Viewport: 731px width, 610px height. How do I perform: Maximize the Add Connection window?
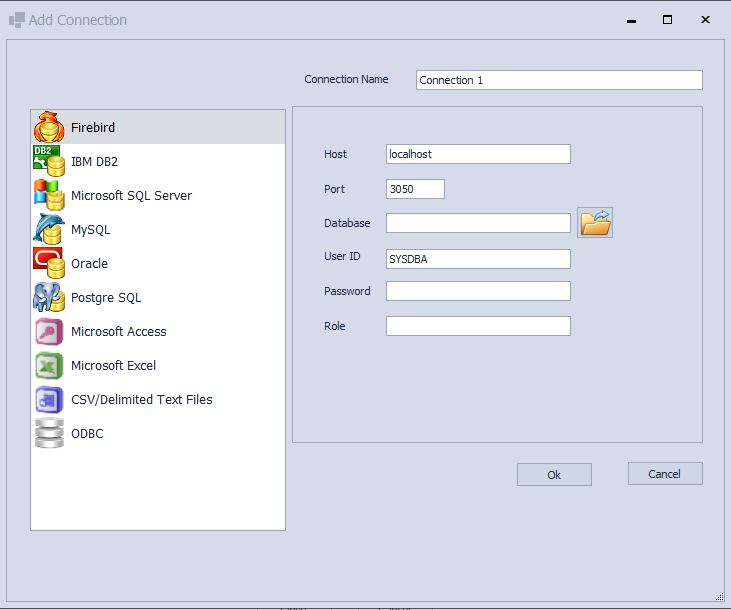[668, 20]
